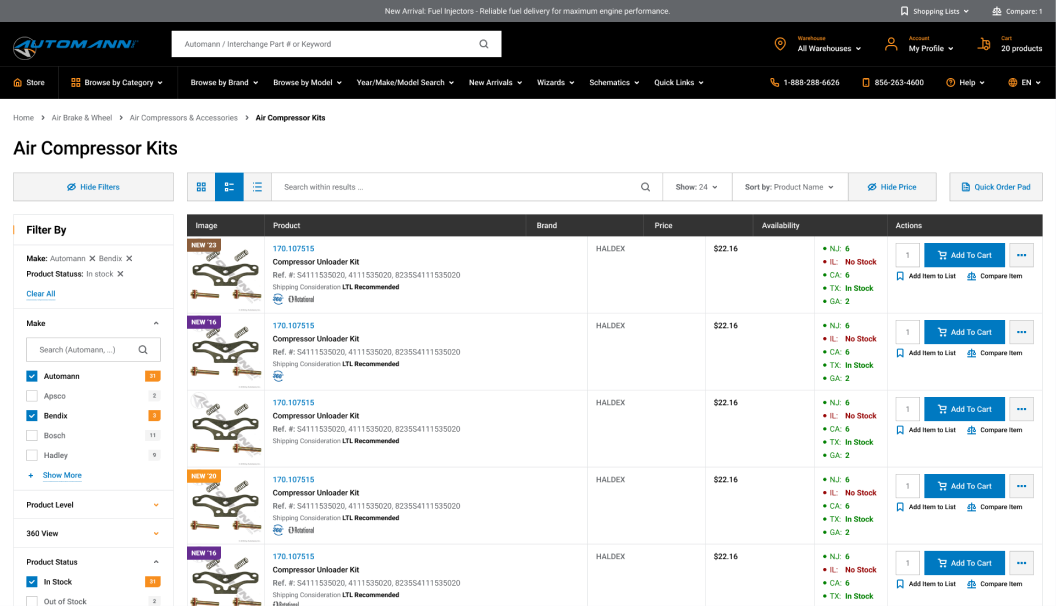Viewport: 1056px width, 606px height.
Task: Click Add Item to List for first product
Action: (926, 276)
